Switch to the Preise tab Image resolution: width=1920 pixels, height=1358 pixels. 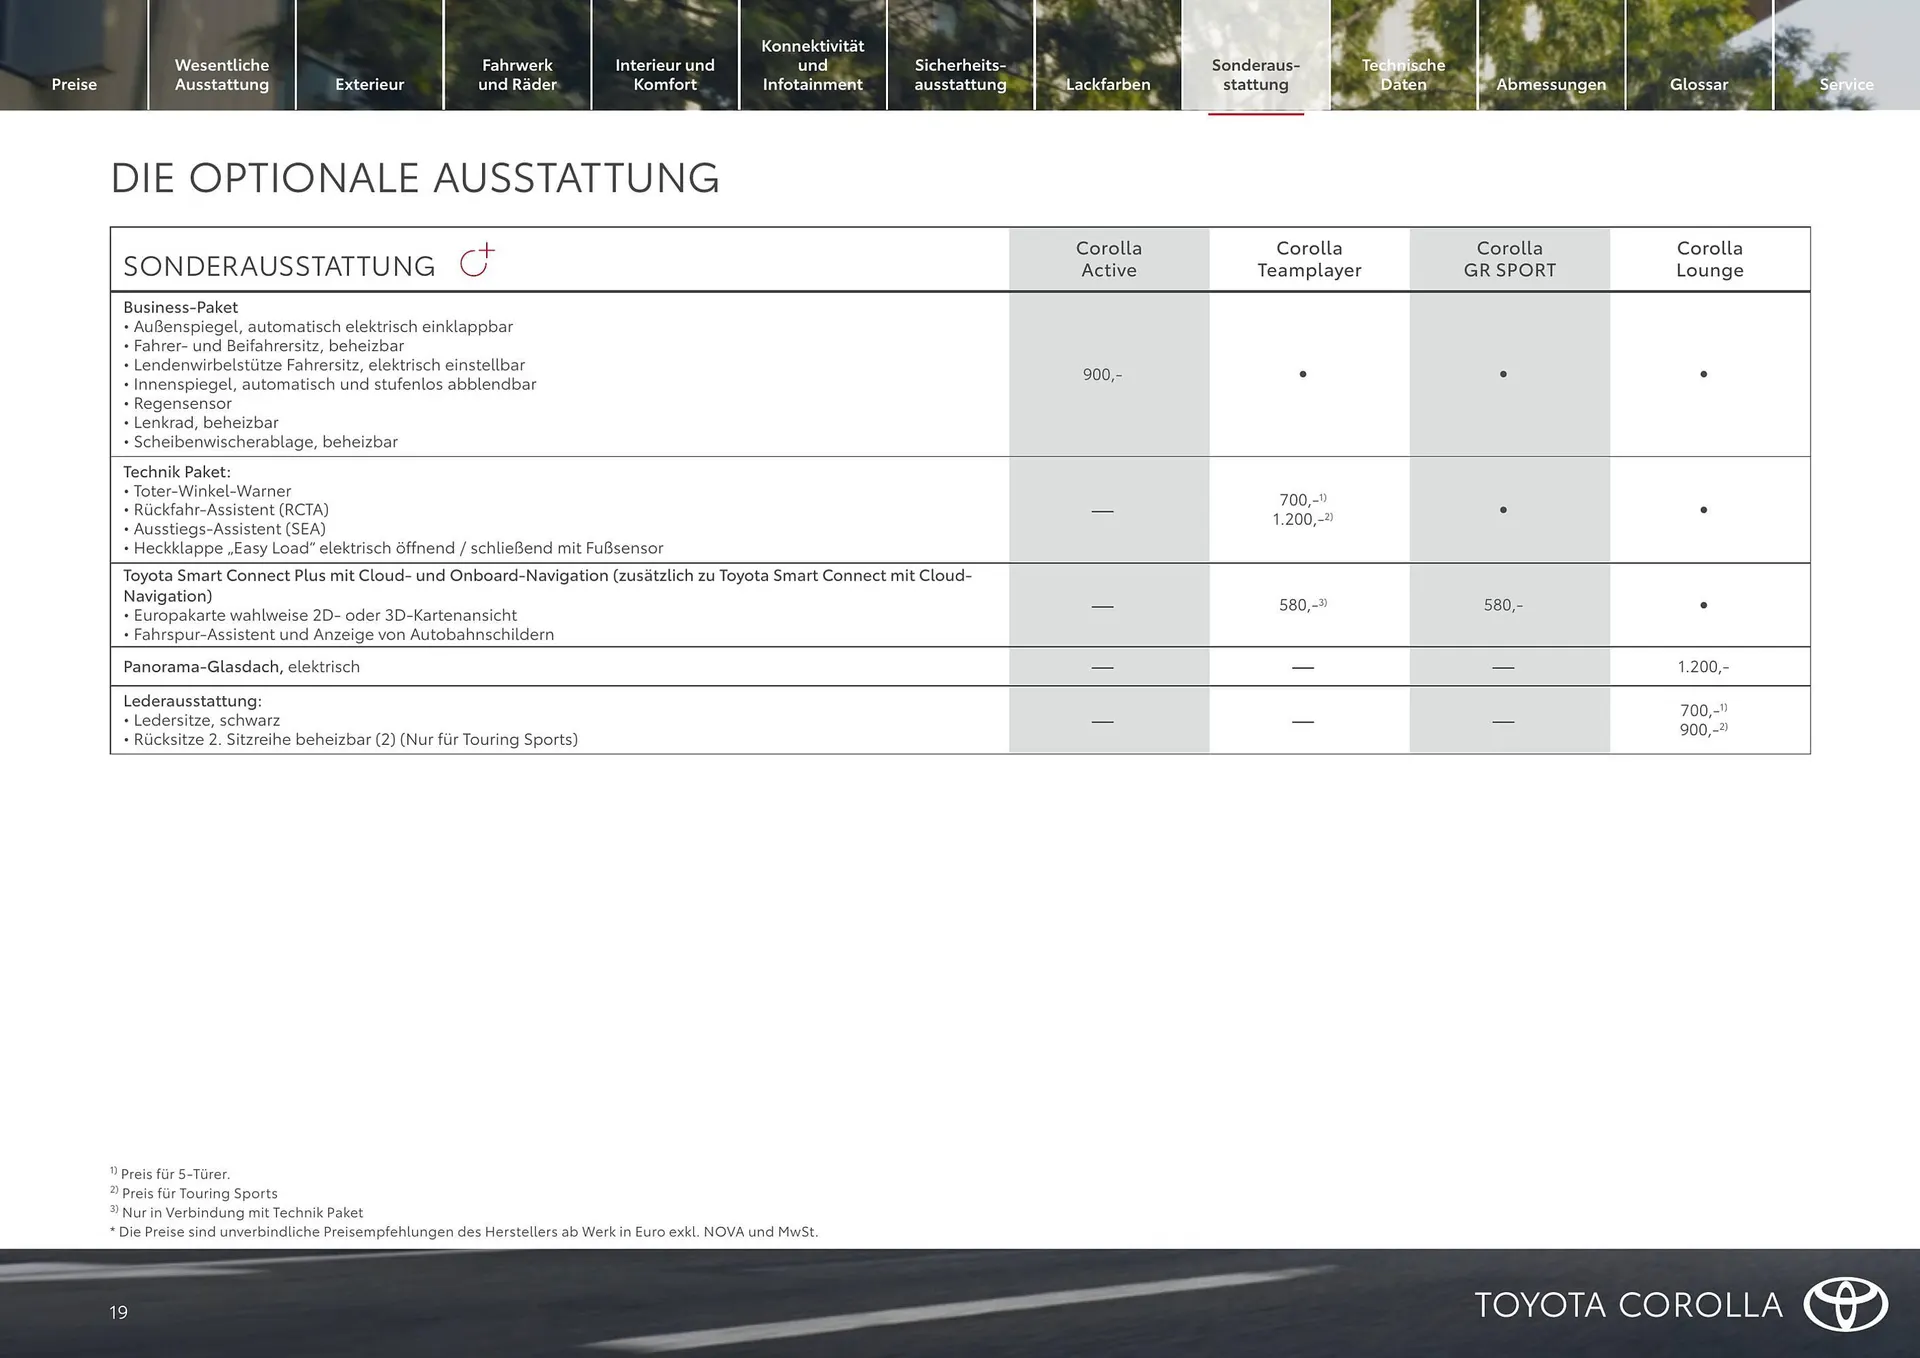tap(74, 84)
